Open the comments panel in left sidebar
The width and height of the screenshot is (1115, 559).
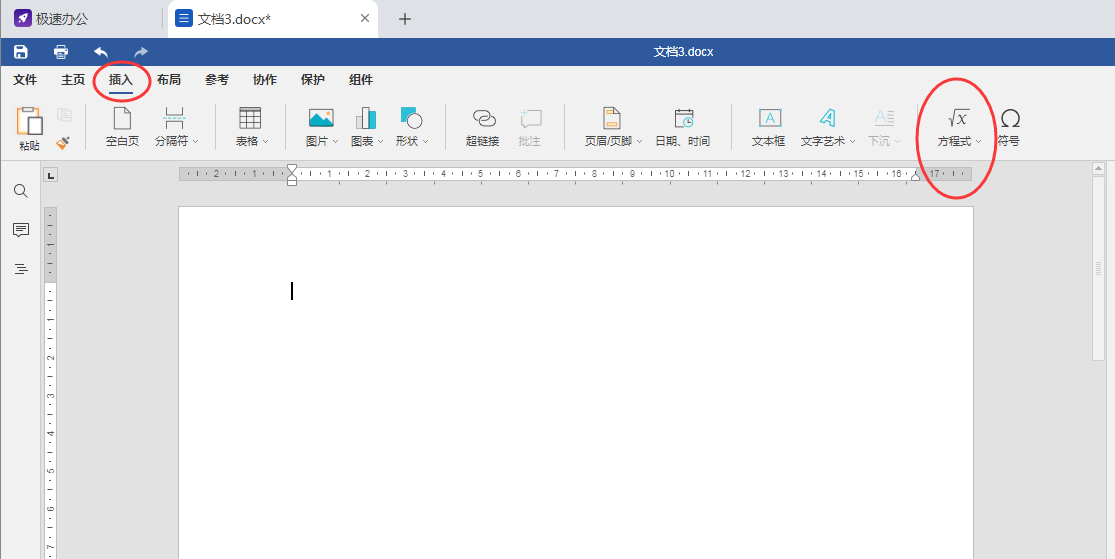(21, 230)
